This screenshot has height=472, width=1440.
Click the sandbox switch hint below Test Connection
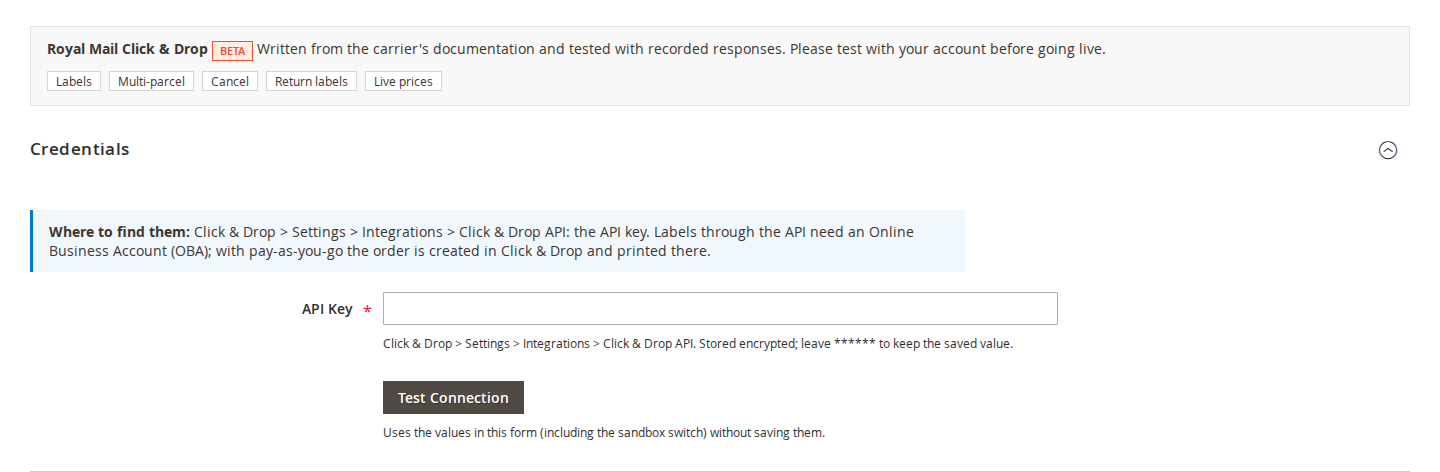pyautogui.click(x=604, y=433)
